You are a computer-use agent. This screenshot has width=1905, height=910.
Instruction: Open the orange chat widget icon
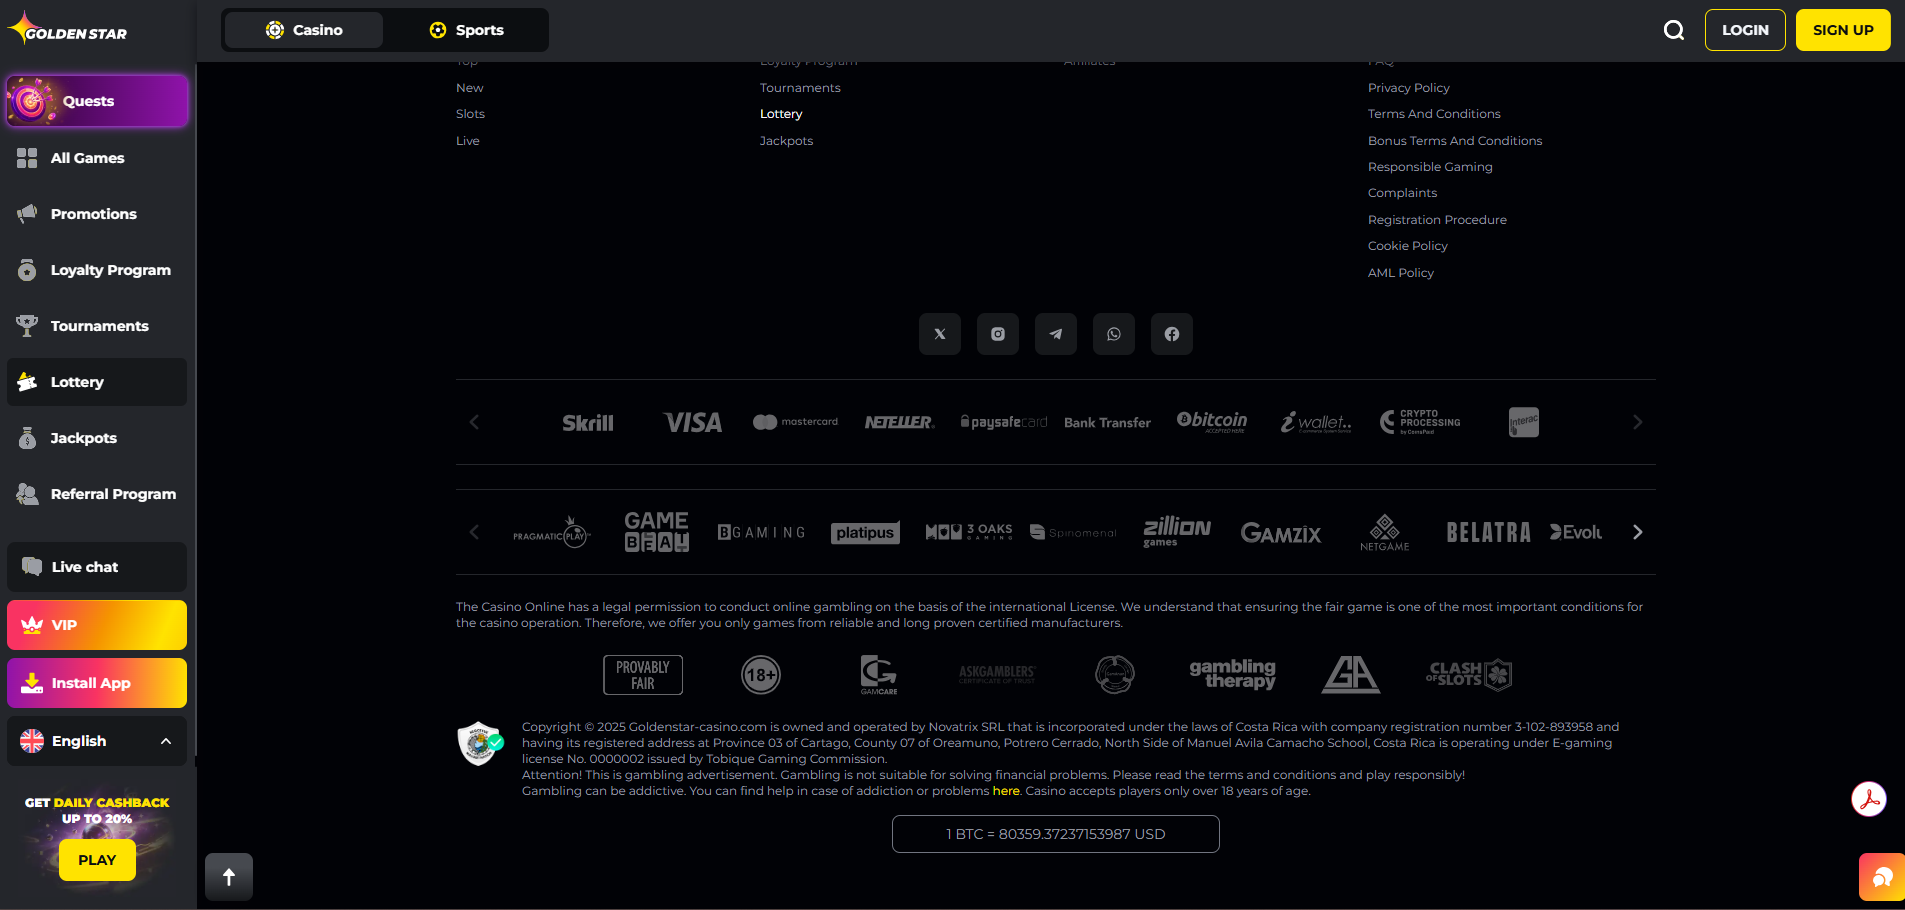point(1882,878)
